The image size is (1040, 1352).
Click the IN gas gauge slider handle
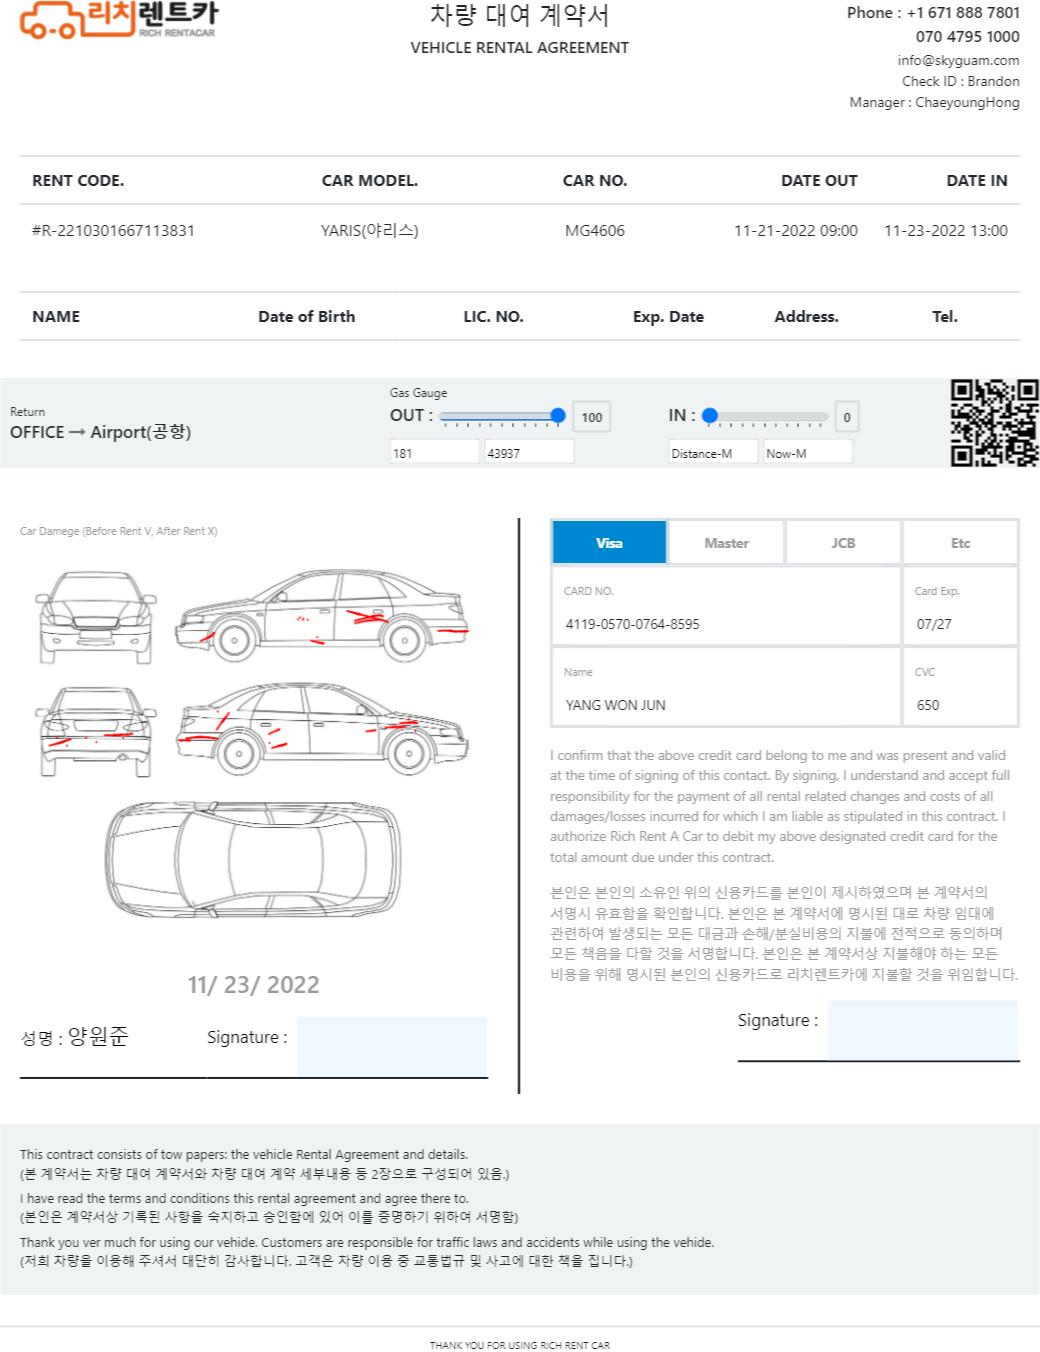coord(710,416)
